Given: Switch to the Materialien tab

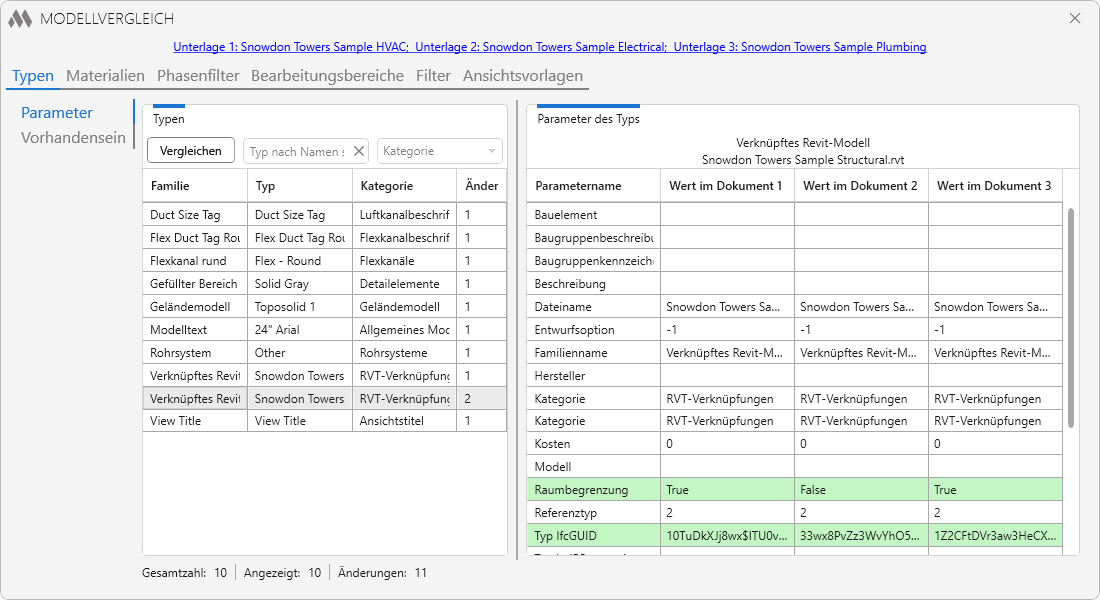Looking at the screenshot, I should pyautogui.click(x=105, y=76).
